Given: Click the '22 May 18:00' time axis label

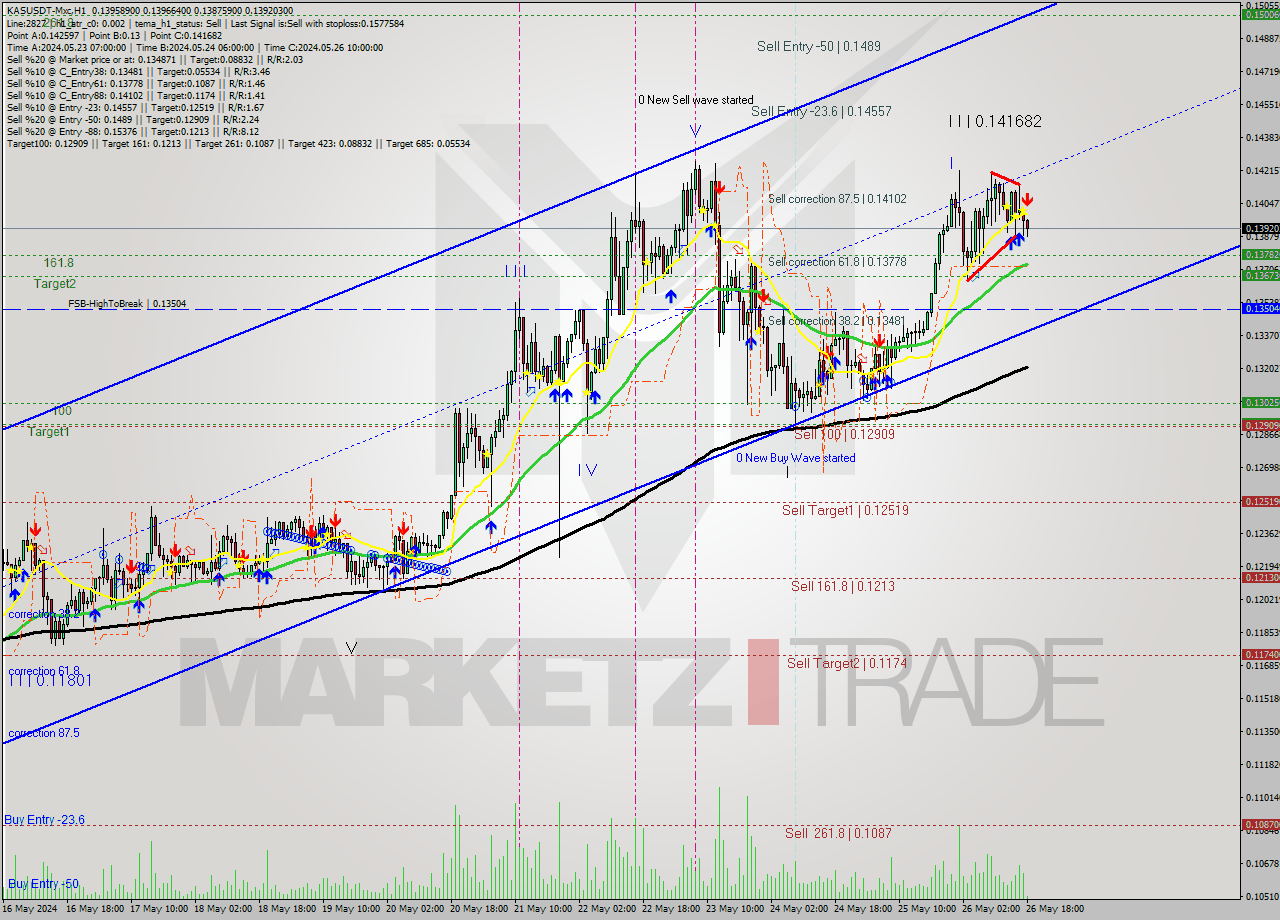Looking at the screenshot, I should point(670,909).
